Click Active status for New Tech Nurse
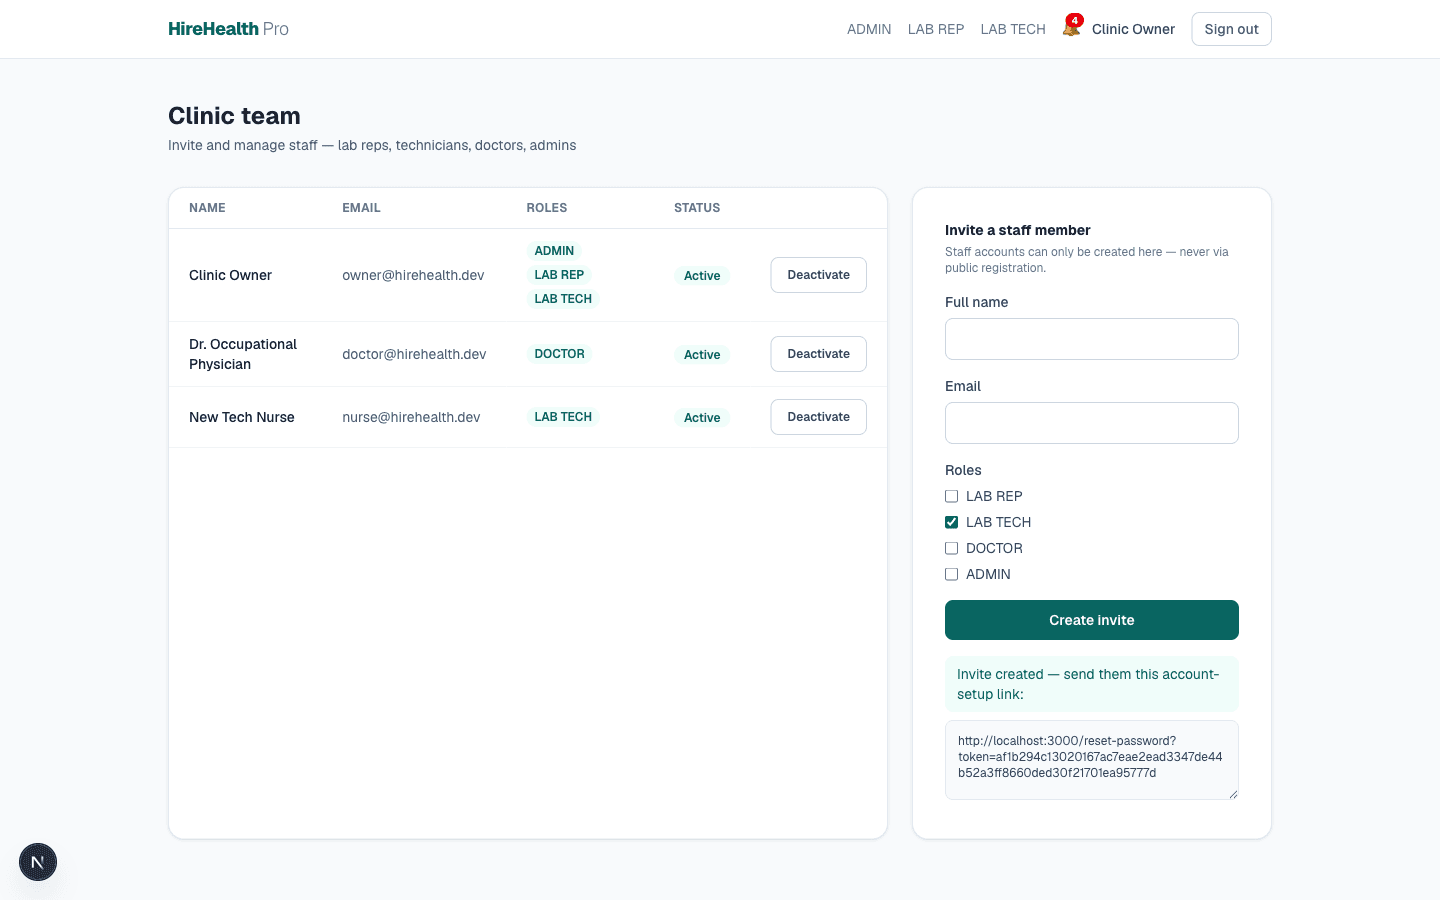The image size is (1440, 900). pyautogui.click(x=702, y=418)
